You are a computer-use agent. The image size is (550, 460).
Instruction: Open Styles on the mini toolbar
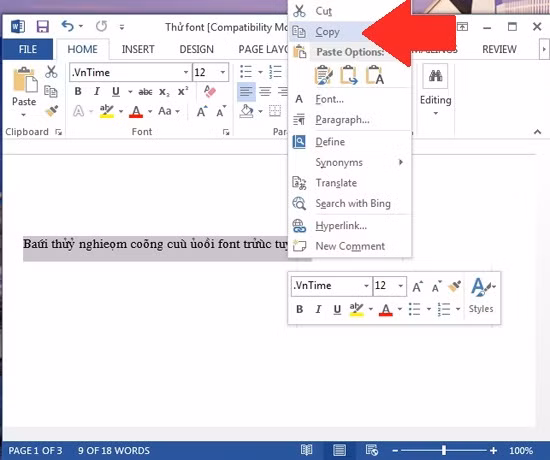[481, 296]
